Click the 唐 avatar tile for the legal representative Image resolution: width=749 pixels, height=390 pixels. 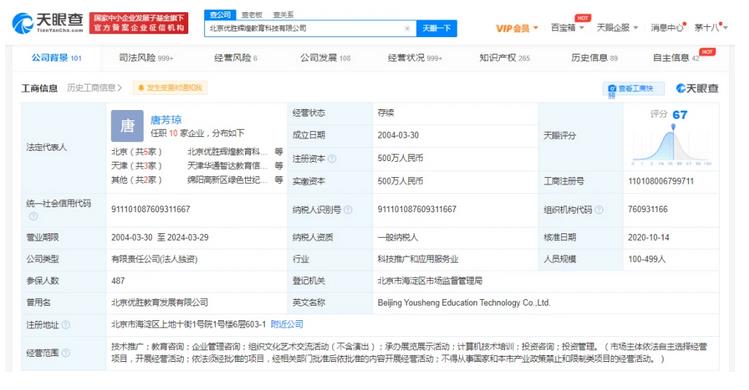tap(127, 126)
